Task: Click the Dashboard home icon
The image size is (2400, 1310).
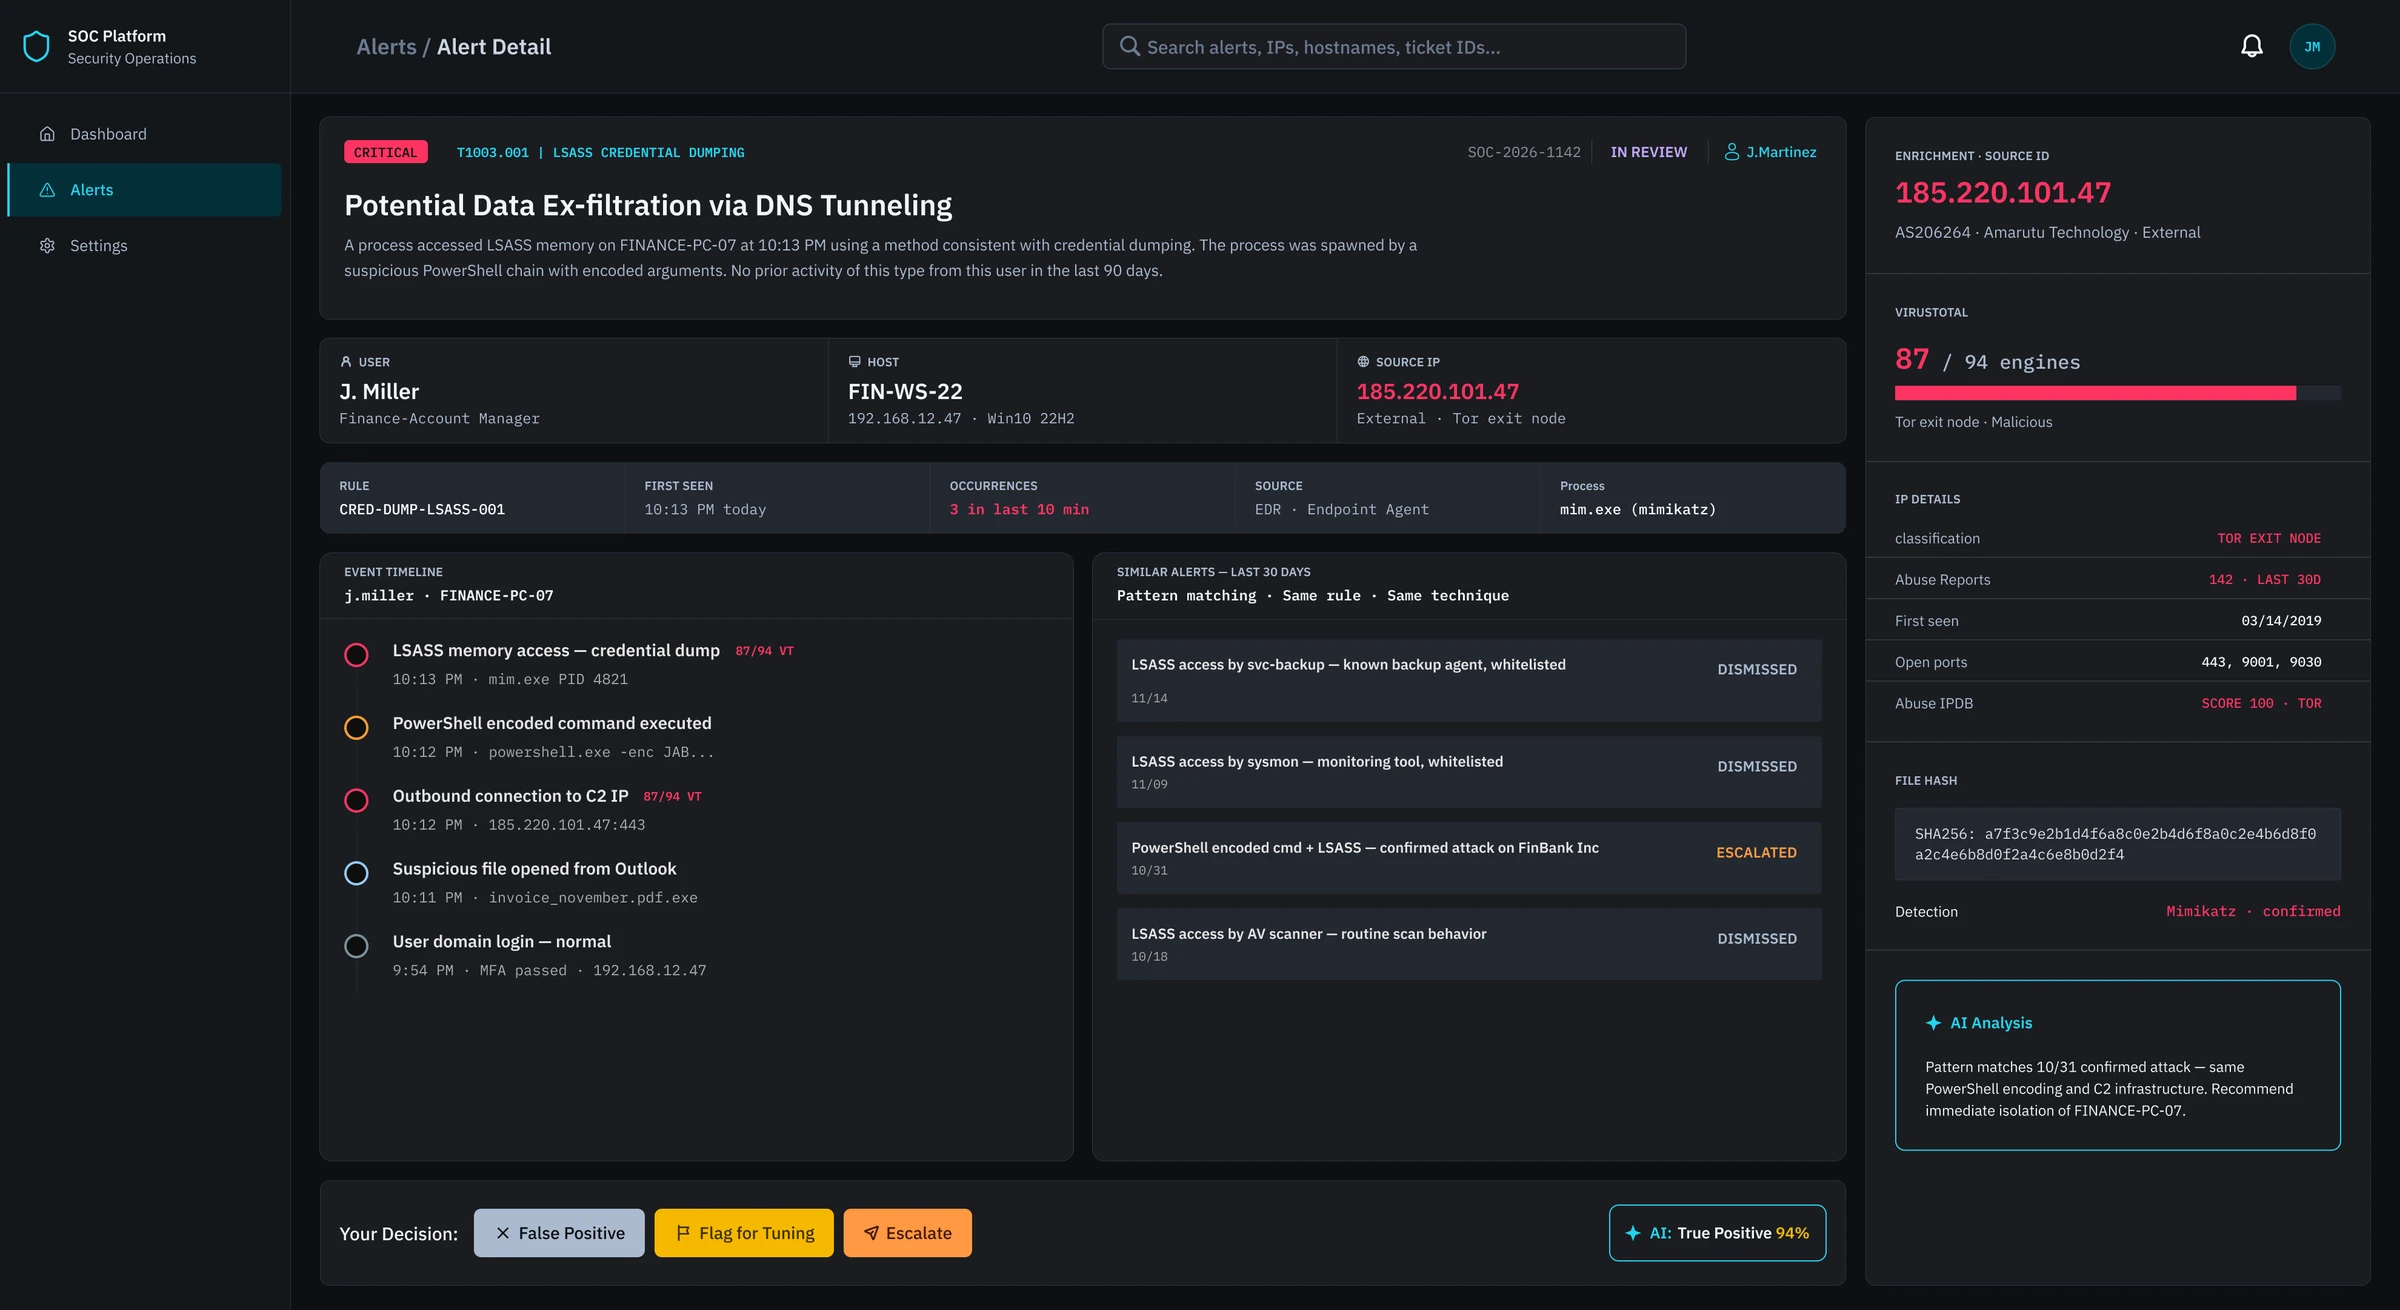Action: 47,134
